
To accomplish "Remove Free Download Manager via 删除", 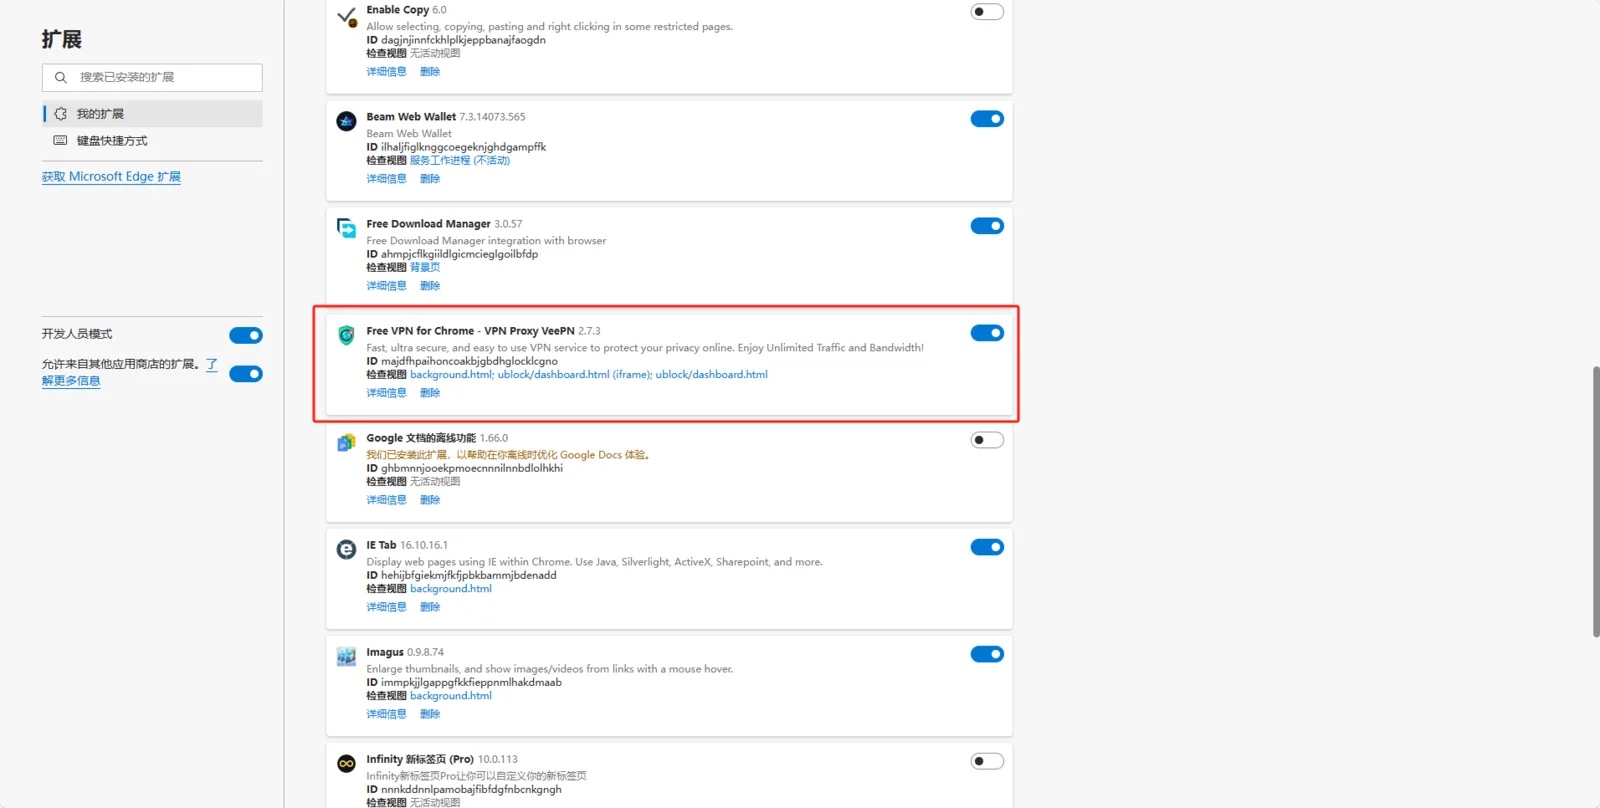I will [x=430, y=286].
